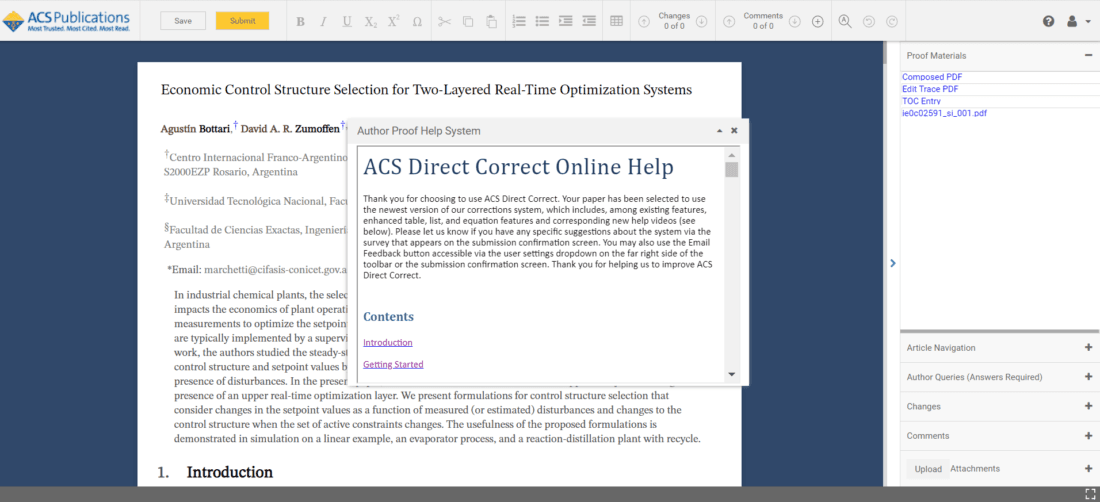
Task: Click the numbered list icon
Action: coord(519,21)
